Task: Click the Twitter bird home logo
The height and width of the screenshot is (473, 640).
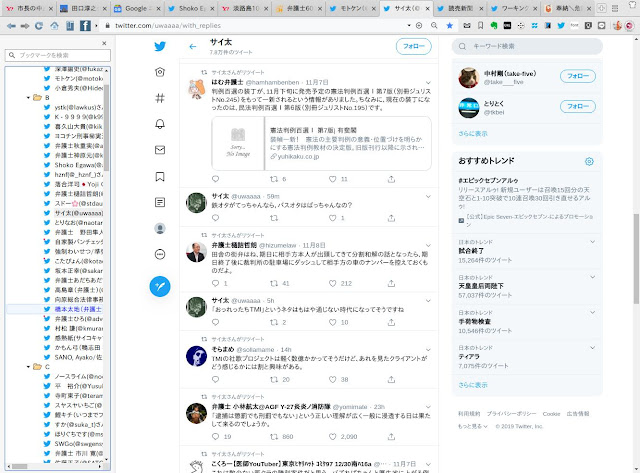Action: click(160, 46)
